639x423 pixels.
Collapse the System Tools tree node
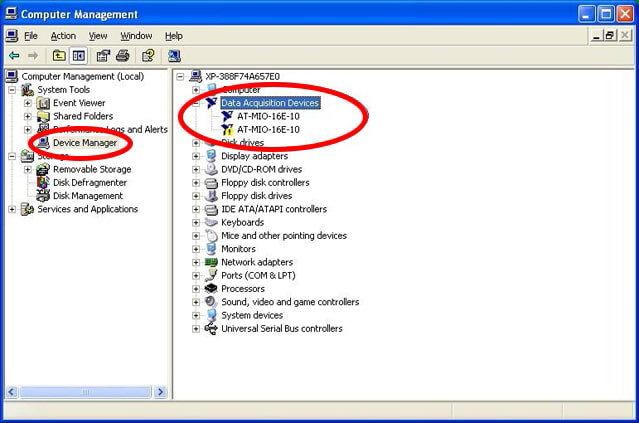tap(12, 90)
